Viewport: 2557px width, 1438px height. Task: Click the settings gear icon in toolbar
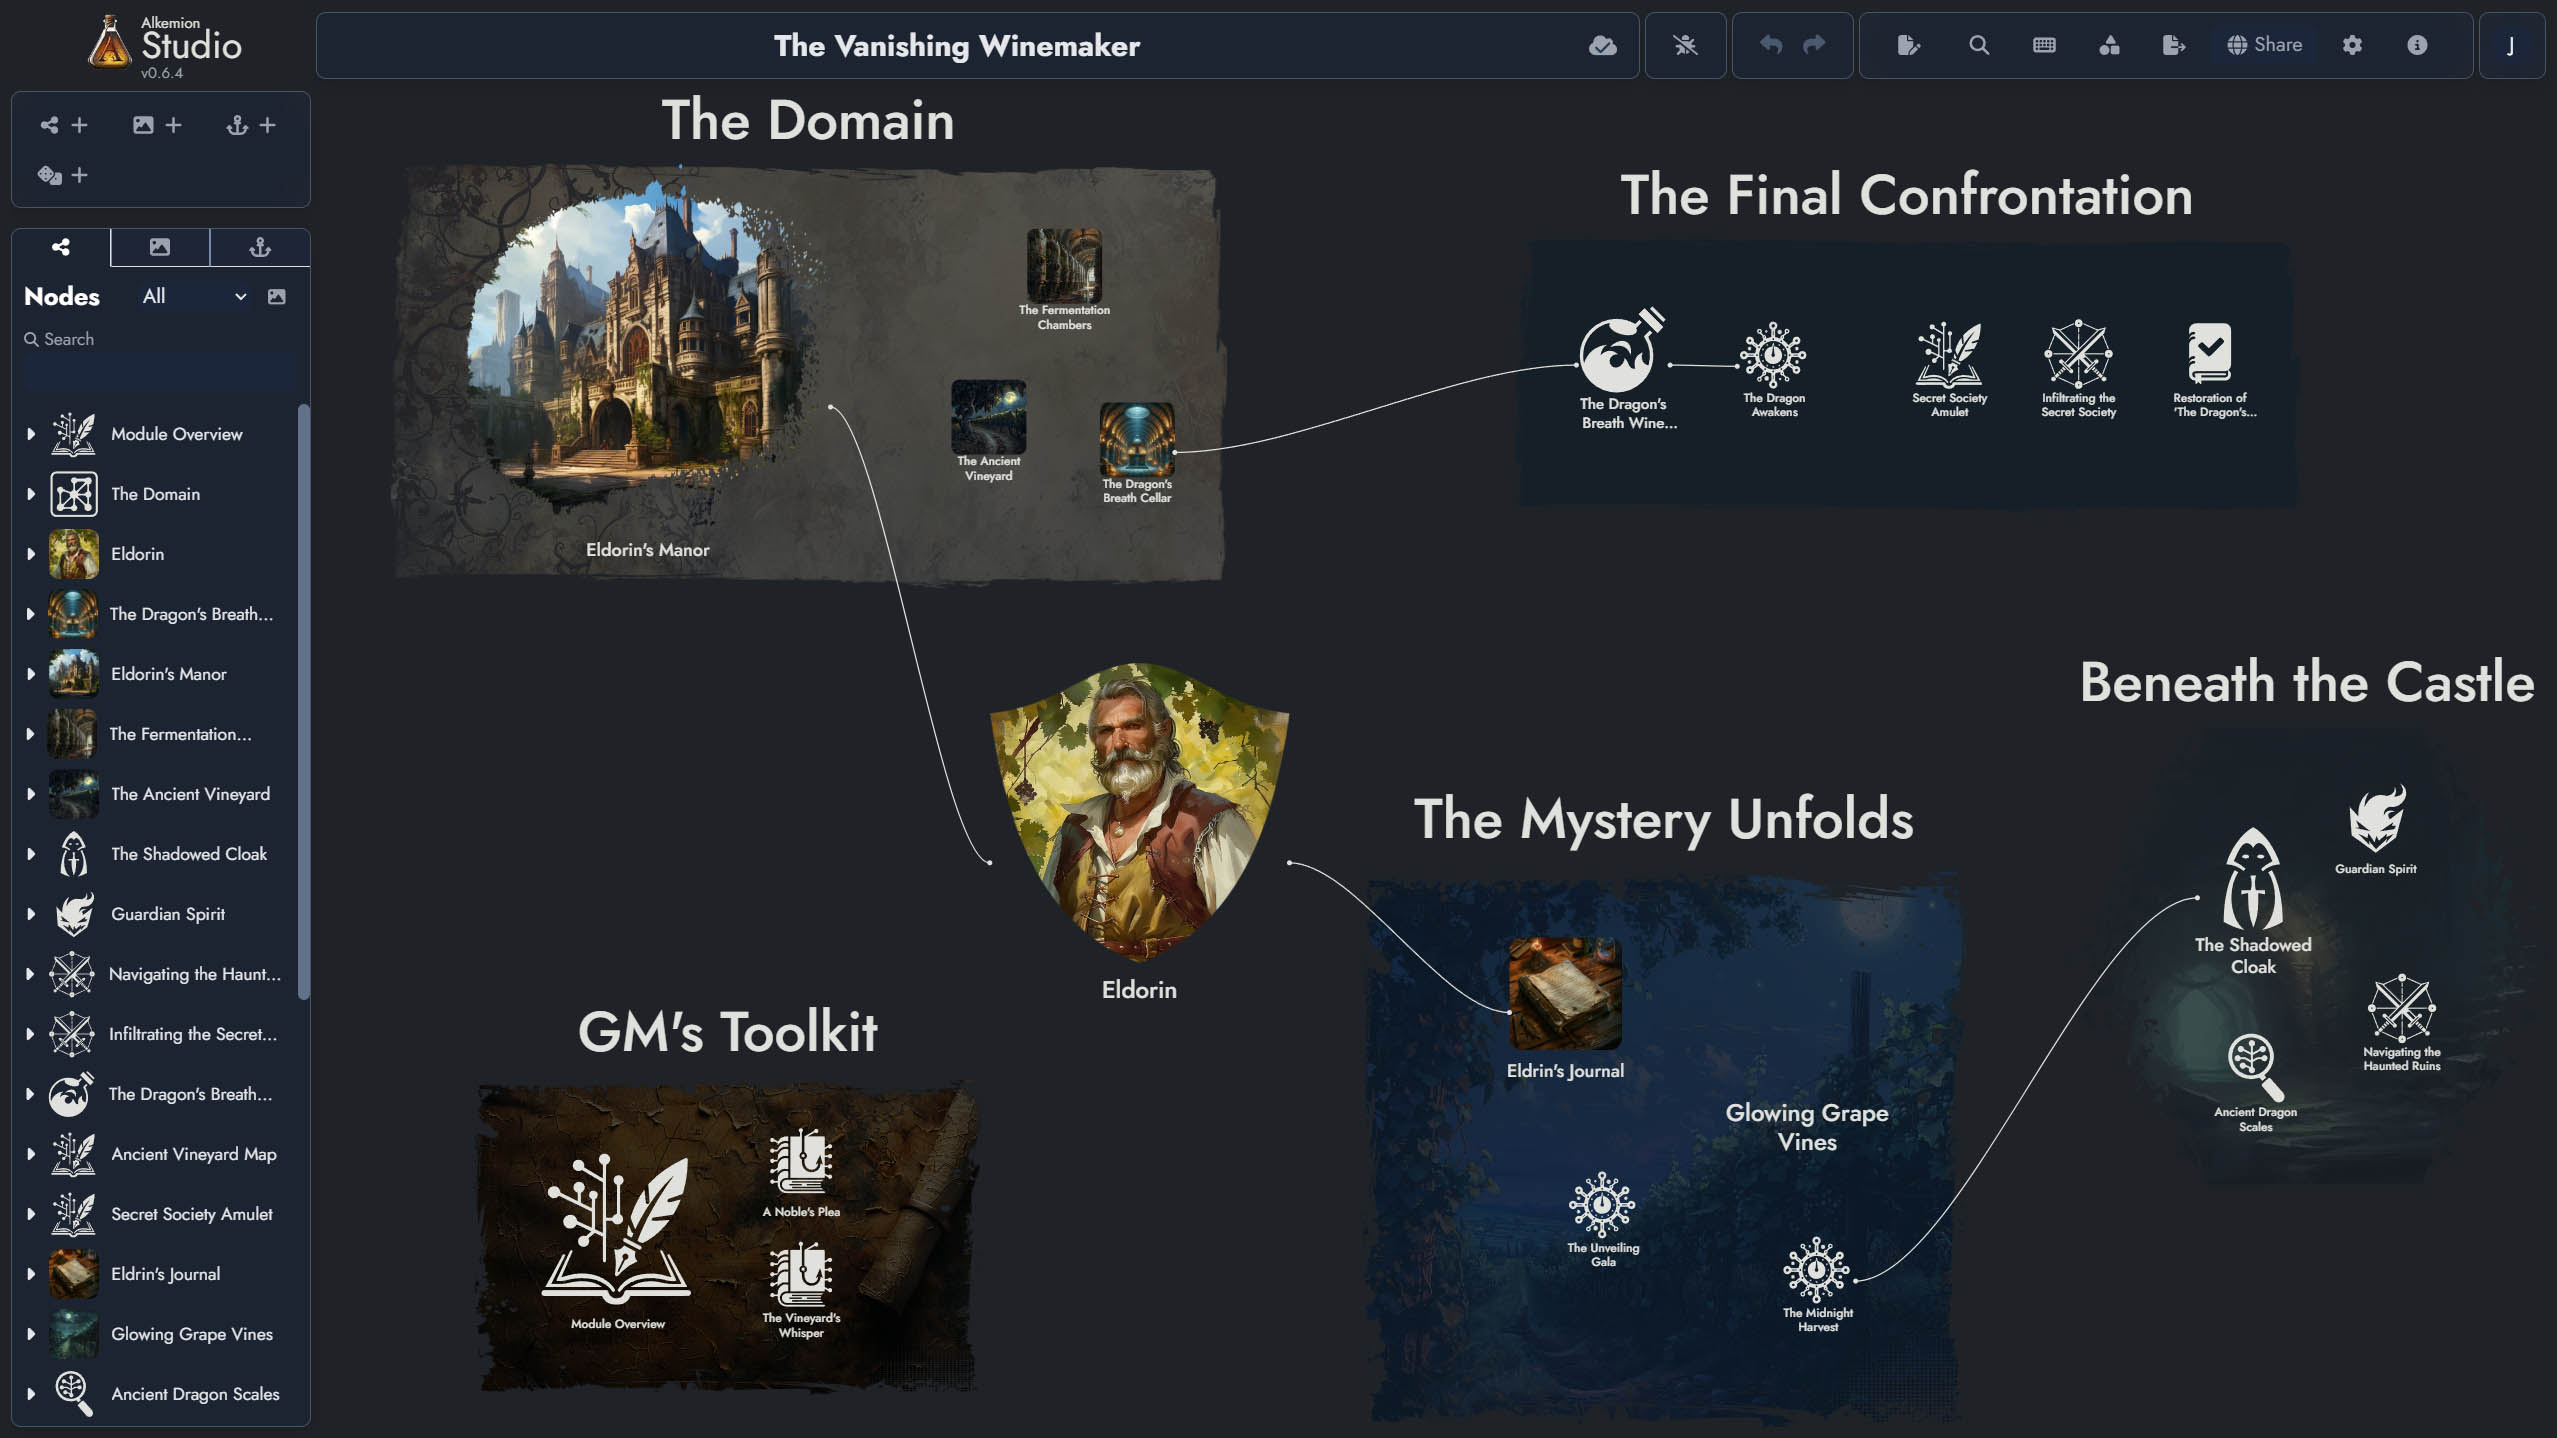pos(2352,46)
